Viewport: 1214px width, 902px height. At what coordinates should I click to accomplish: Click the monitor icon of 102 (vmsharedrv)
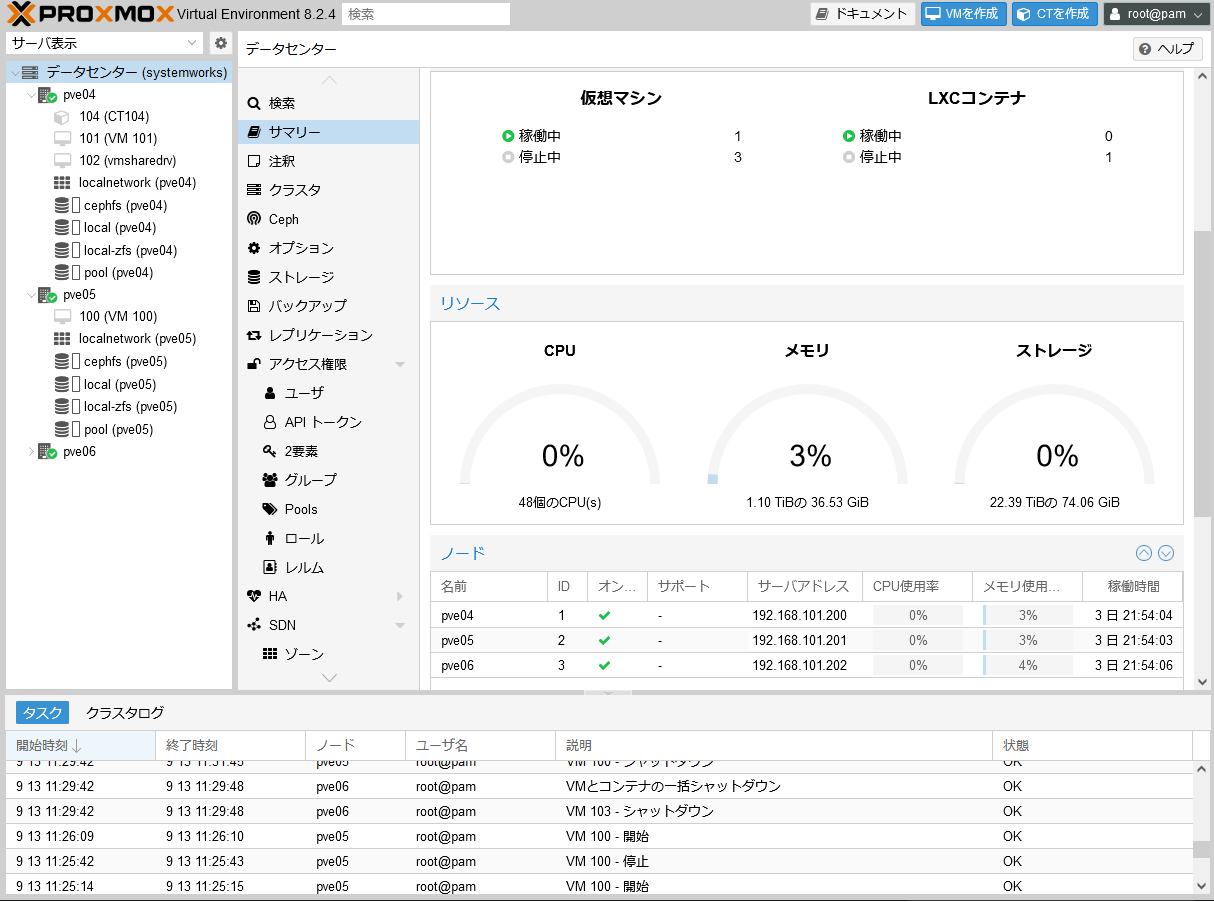[62, 161]
